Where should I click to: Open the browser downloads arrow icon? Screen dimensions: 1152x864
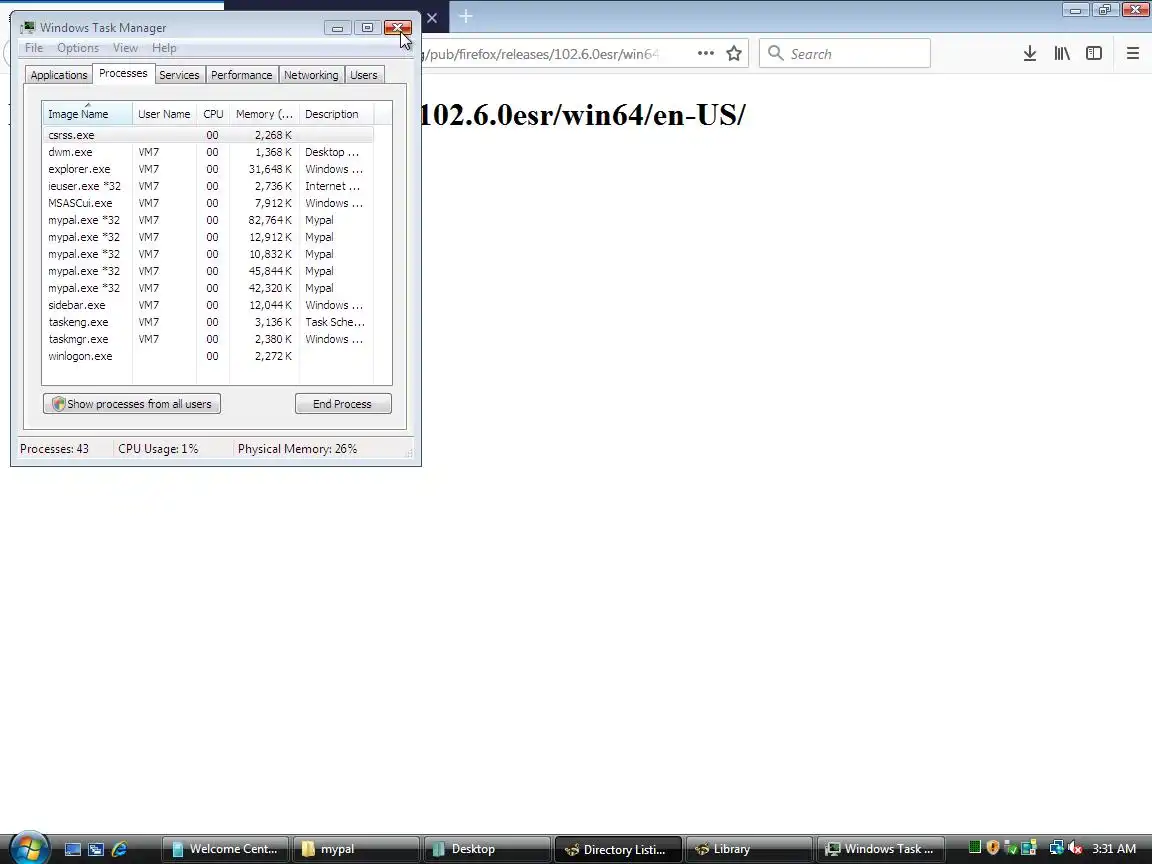pyautogui.click(x=1029, y=54)
